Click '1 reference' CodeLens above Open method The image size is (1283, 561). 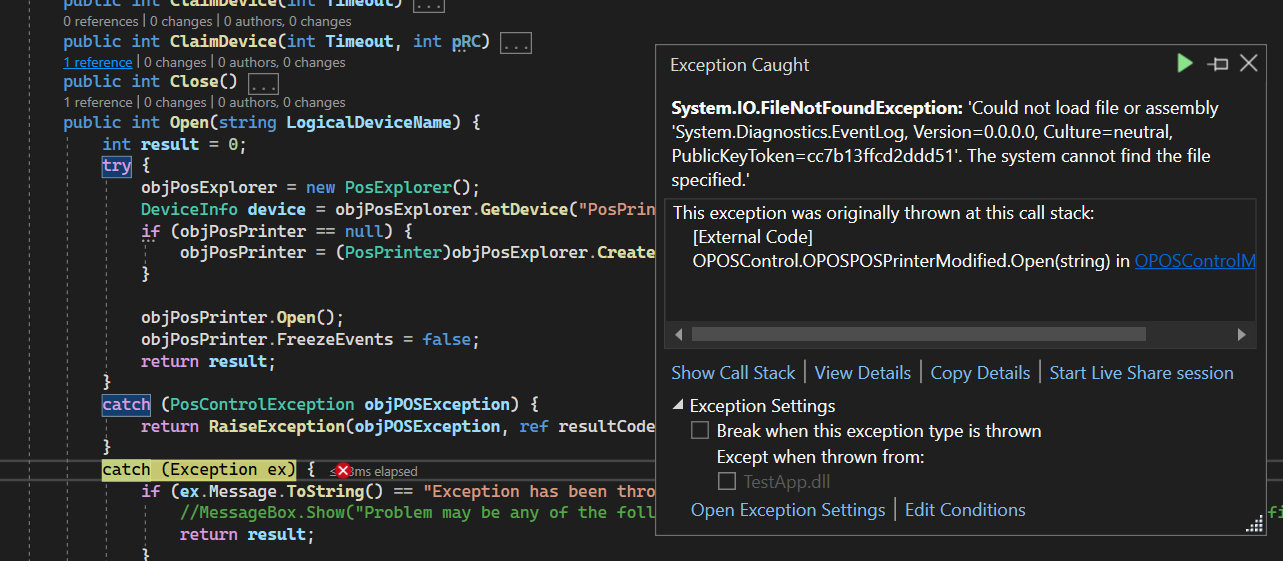point(98,102)
